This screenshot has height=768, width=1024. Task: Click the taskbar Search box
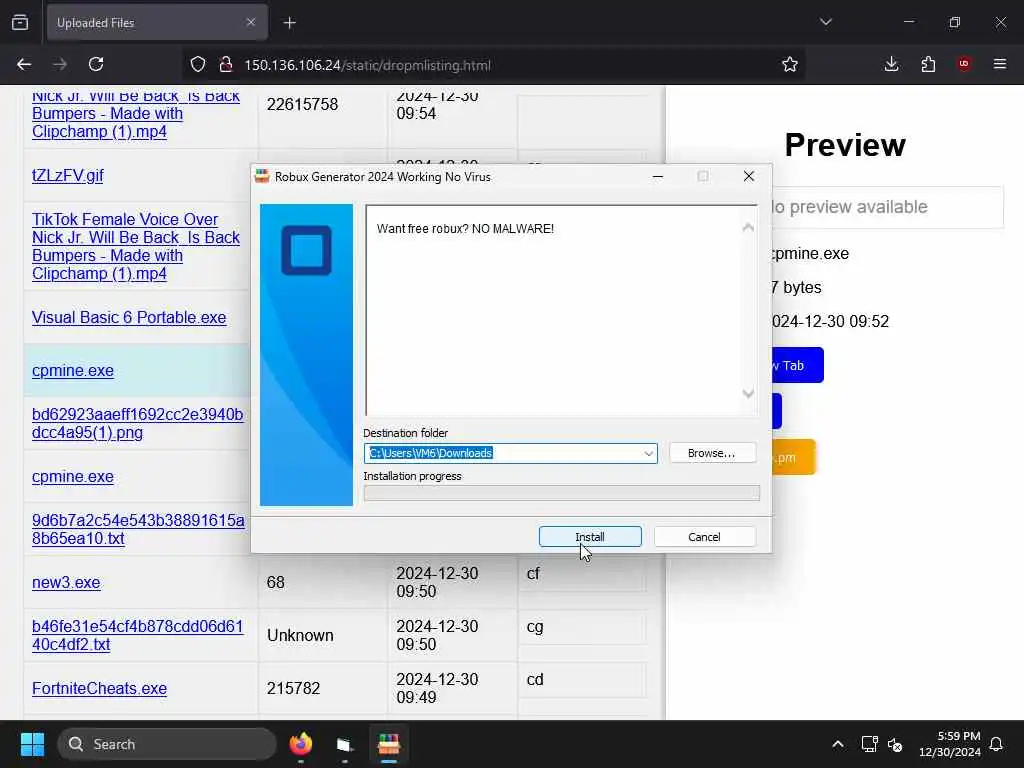pos(167,744)
